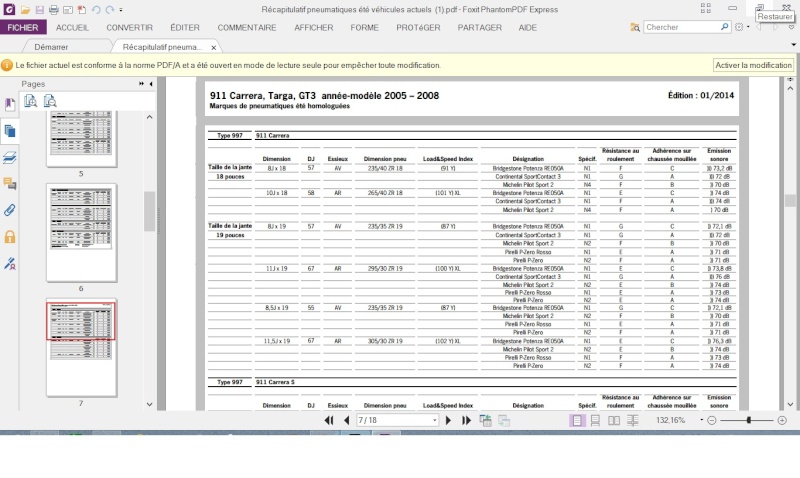Image resolution: width=800 pixels, height=478 pixels.
Task: Click the zoom slider handle
Action: (x=748, y=420)
